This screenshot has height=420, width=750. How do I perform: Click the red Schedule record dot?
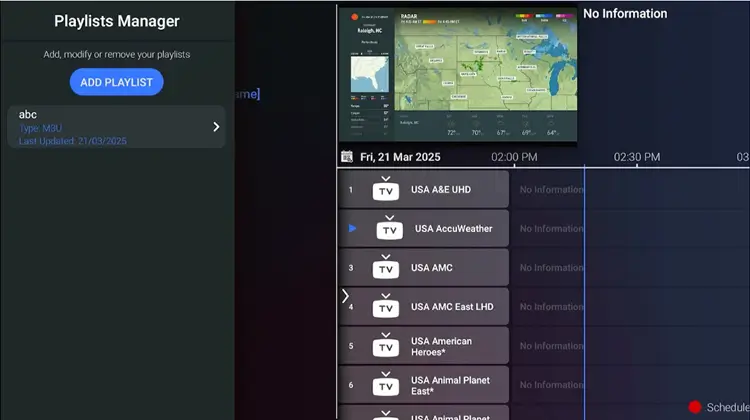(x=695, y=407)
